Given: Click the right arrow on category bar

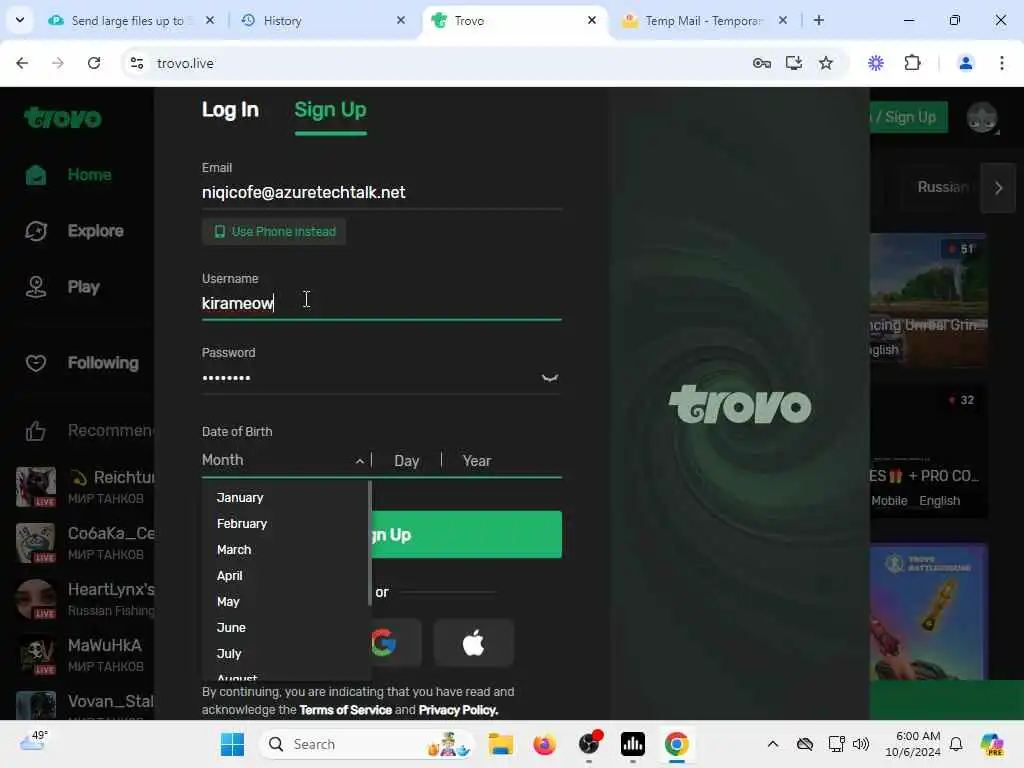Looking at the screenshot, I should [x=998, y=188].
